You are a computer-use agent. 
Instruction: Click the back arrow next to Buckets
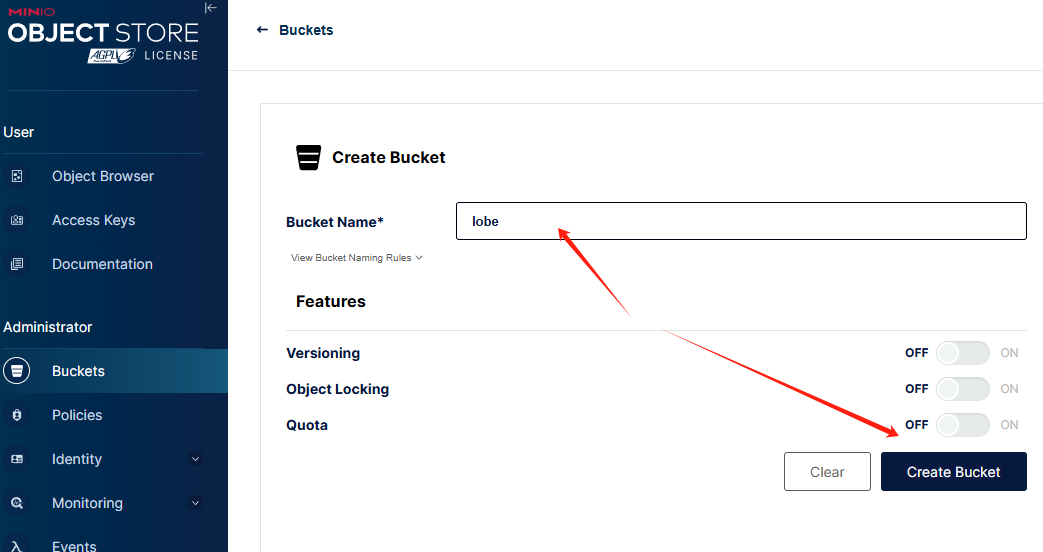(x=262, y=30)
